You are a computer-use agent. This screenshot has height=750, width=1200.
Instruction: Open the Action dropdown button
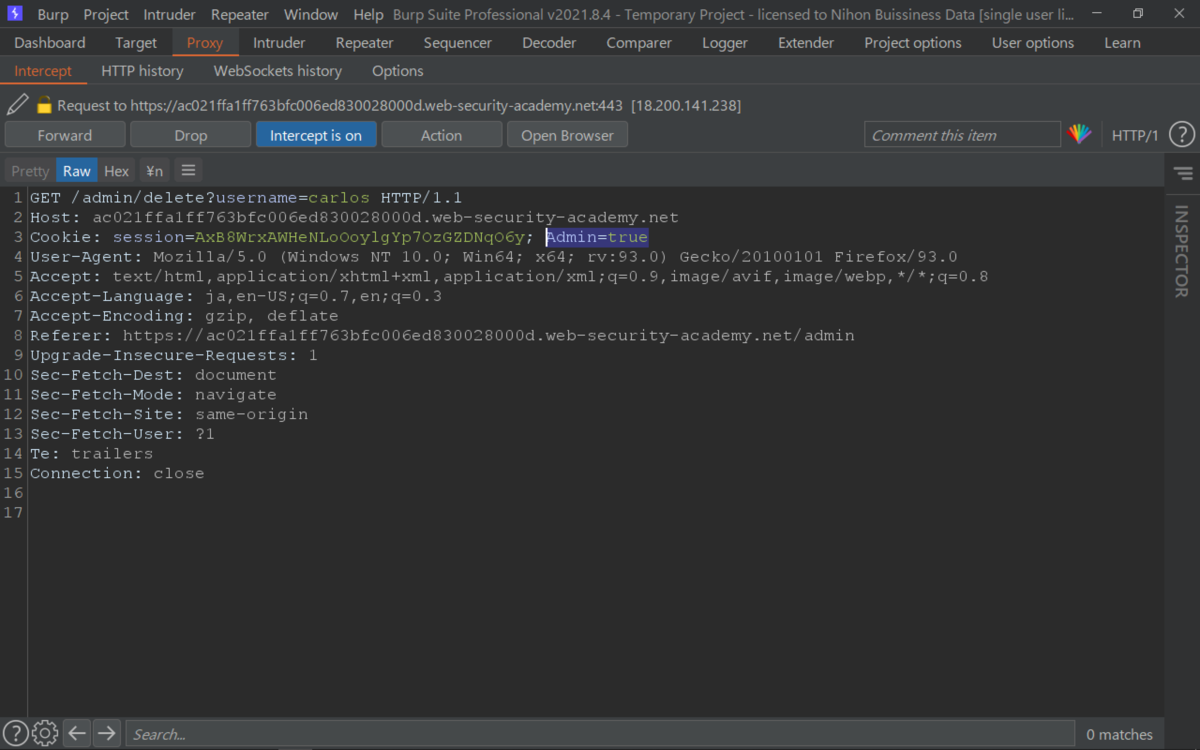tap(441, 135)
